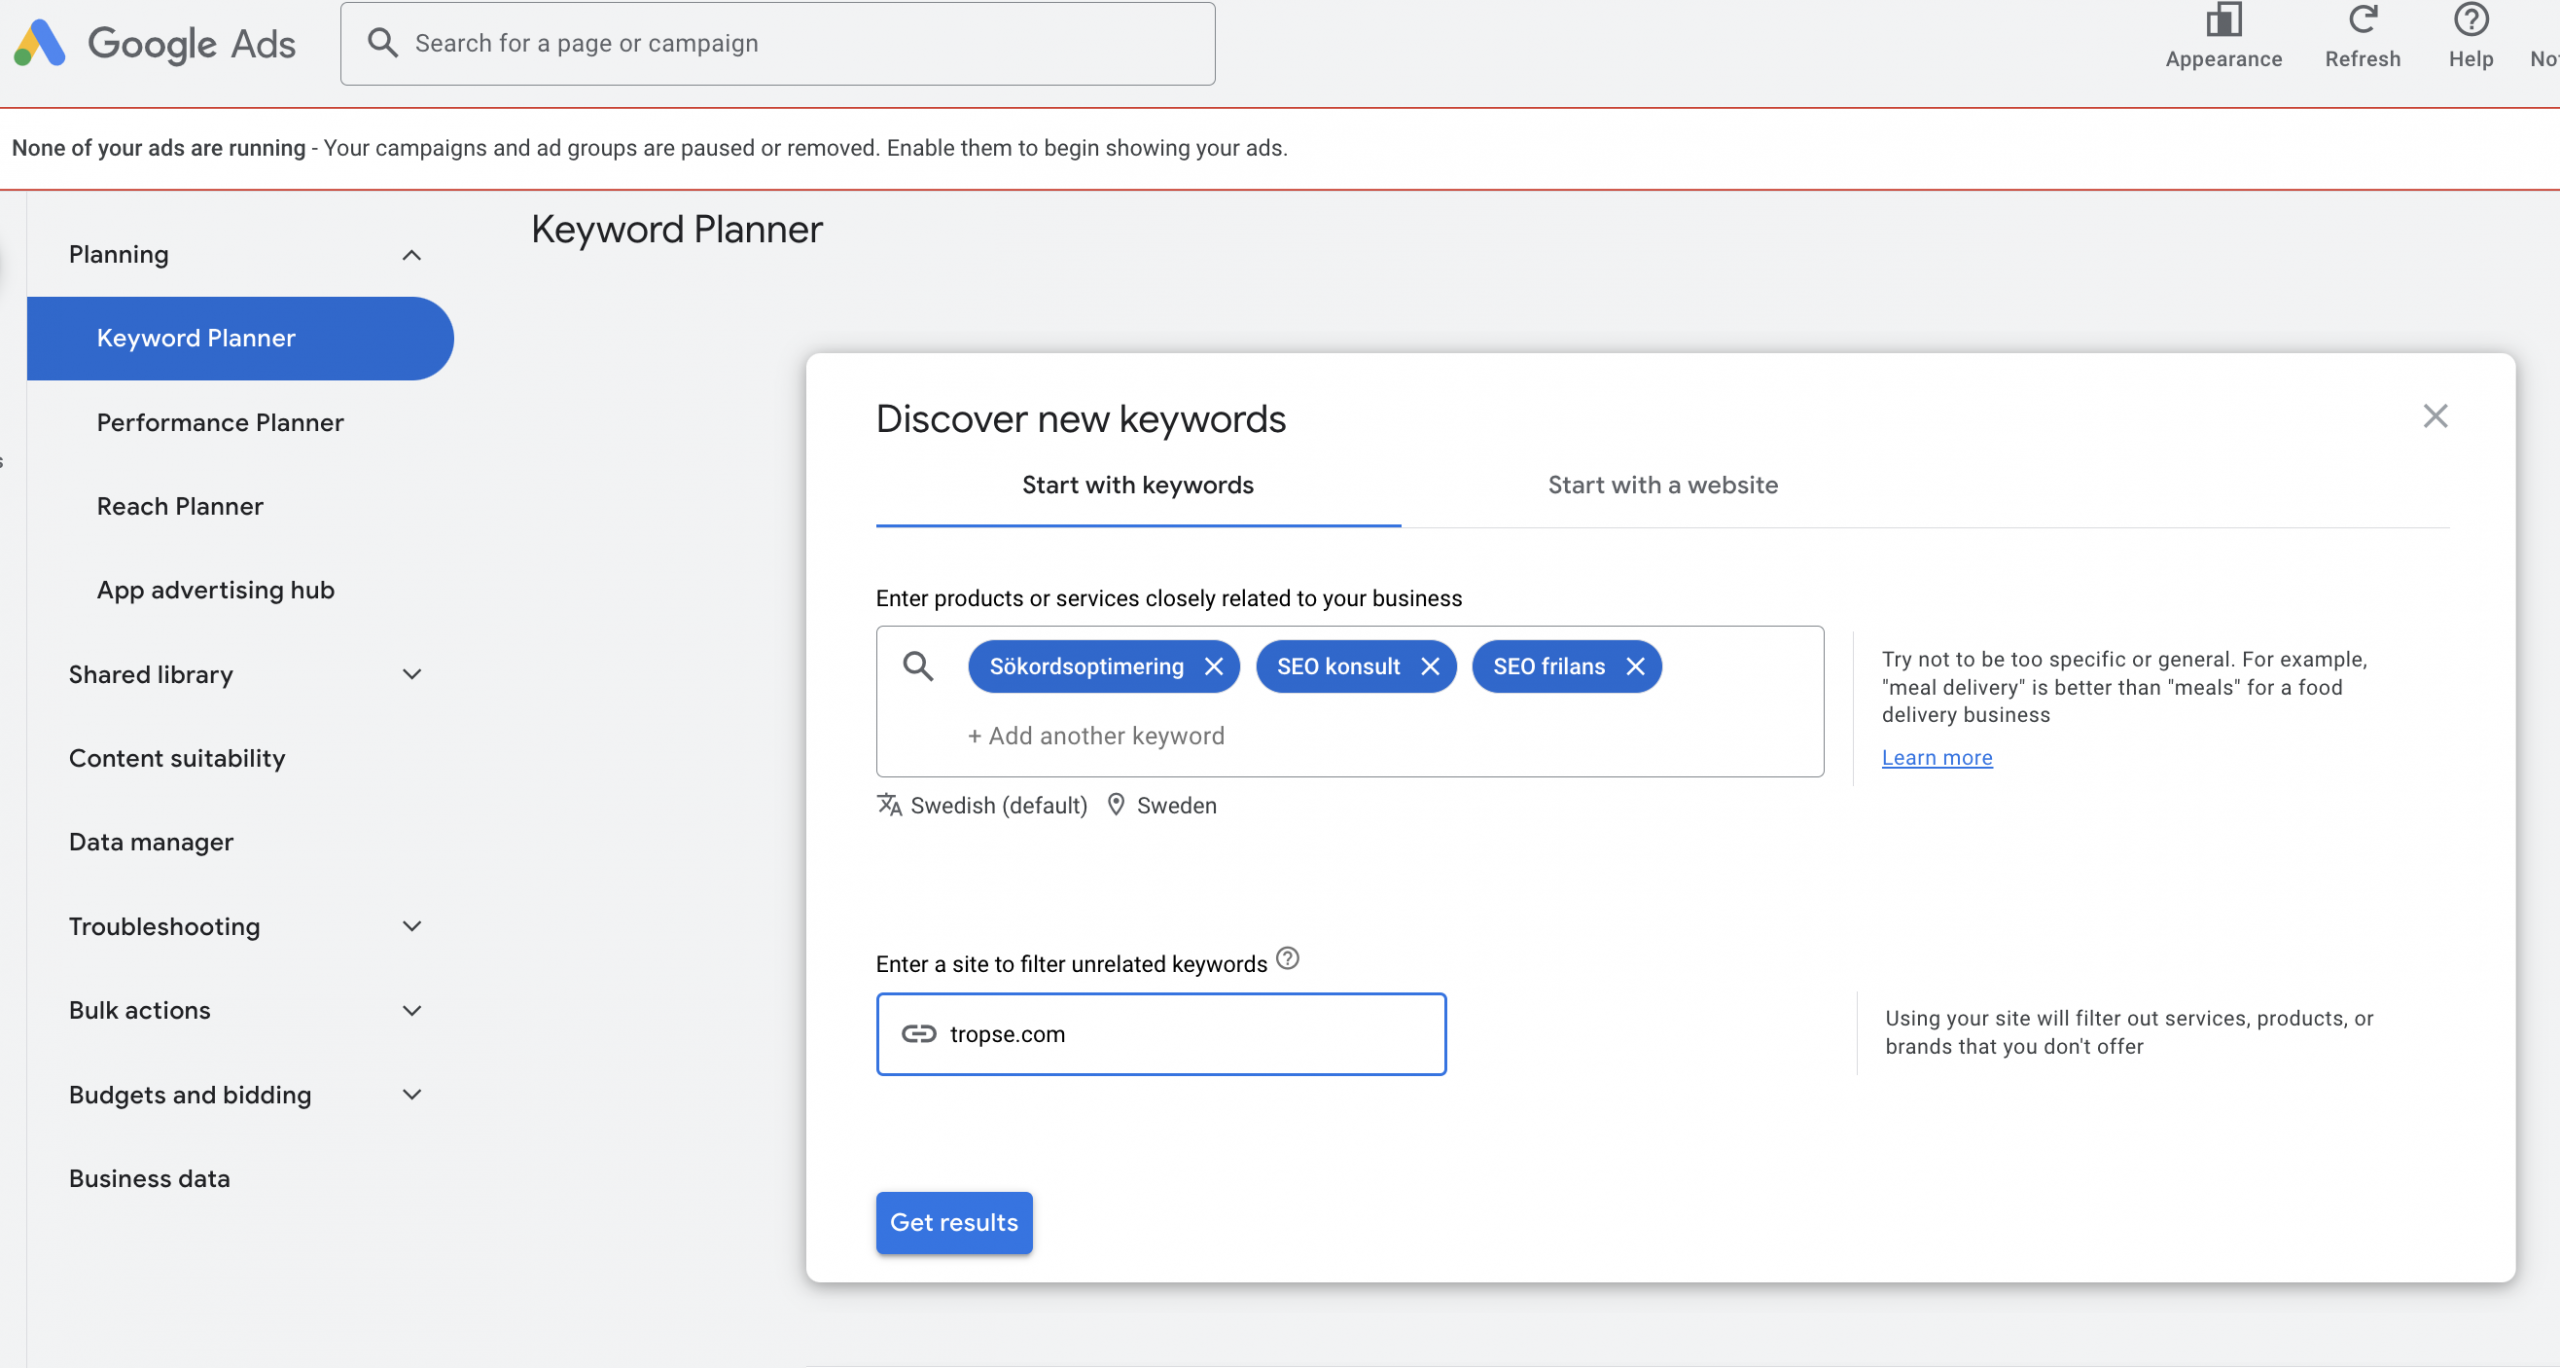Screen dimensions: 2560x1368
Task: Select the Start with keywords tab
Action: (x=1138, y=485)
